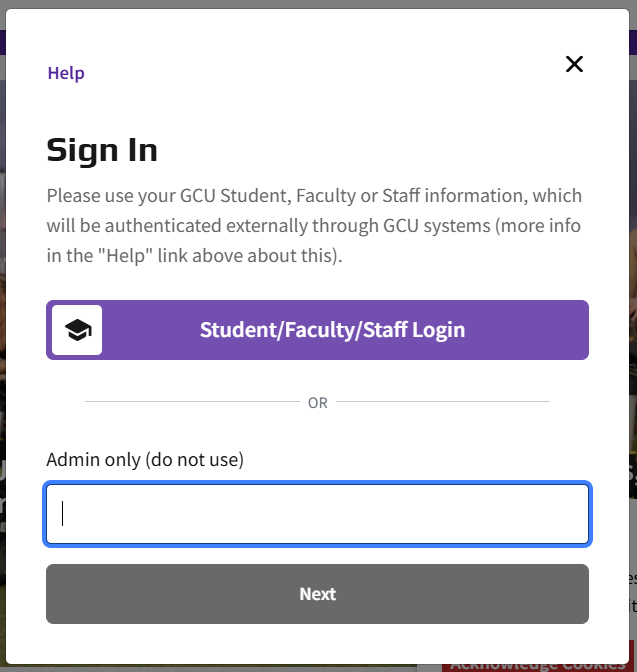Dismiss the modal using the X icon
This screenshot has height=672, width=637.
pyautogui.click(x=574, y=64)
